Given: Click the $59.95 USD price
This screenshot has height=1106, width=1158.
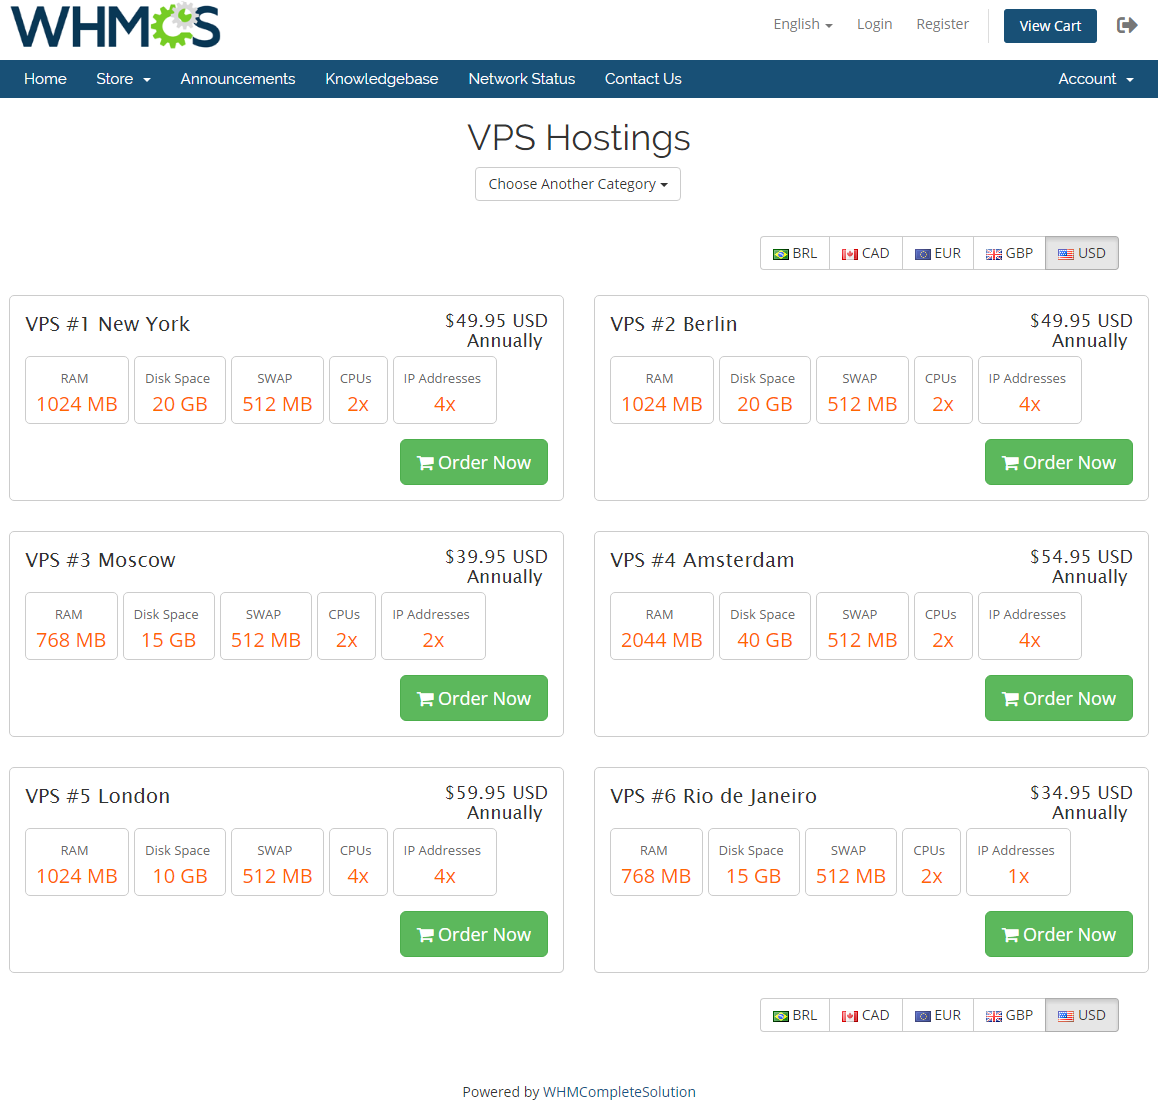Looking at the screenshot, I should 496,793.
